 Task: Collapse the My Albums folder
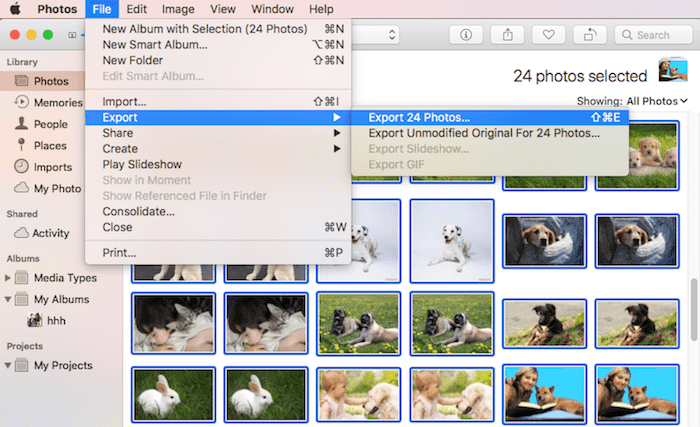pos(8,299)
